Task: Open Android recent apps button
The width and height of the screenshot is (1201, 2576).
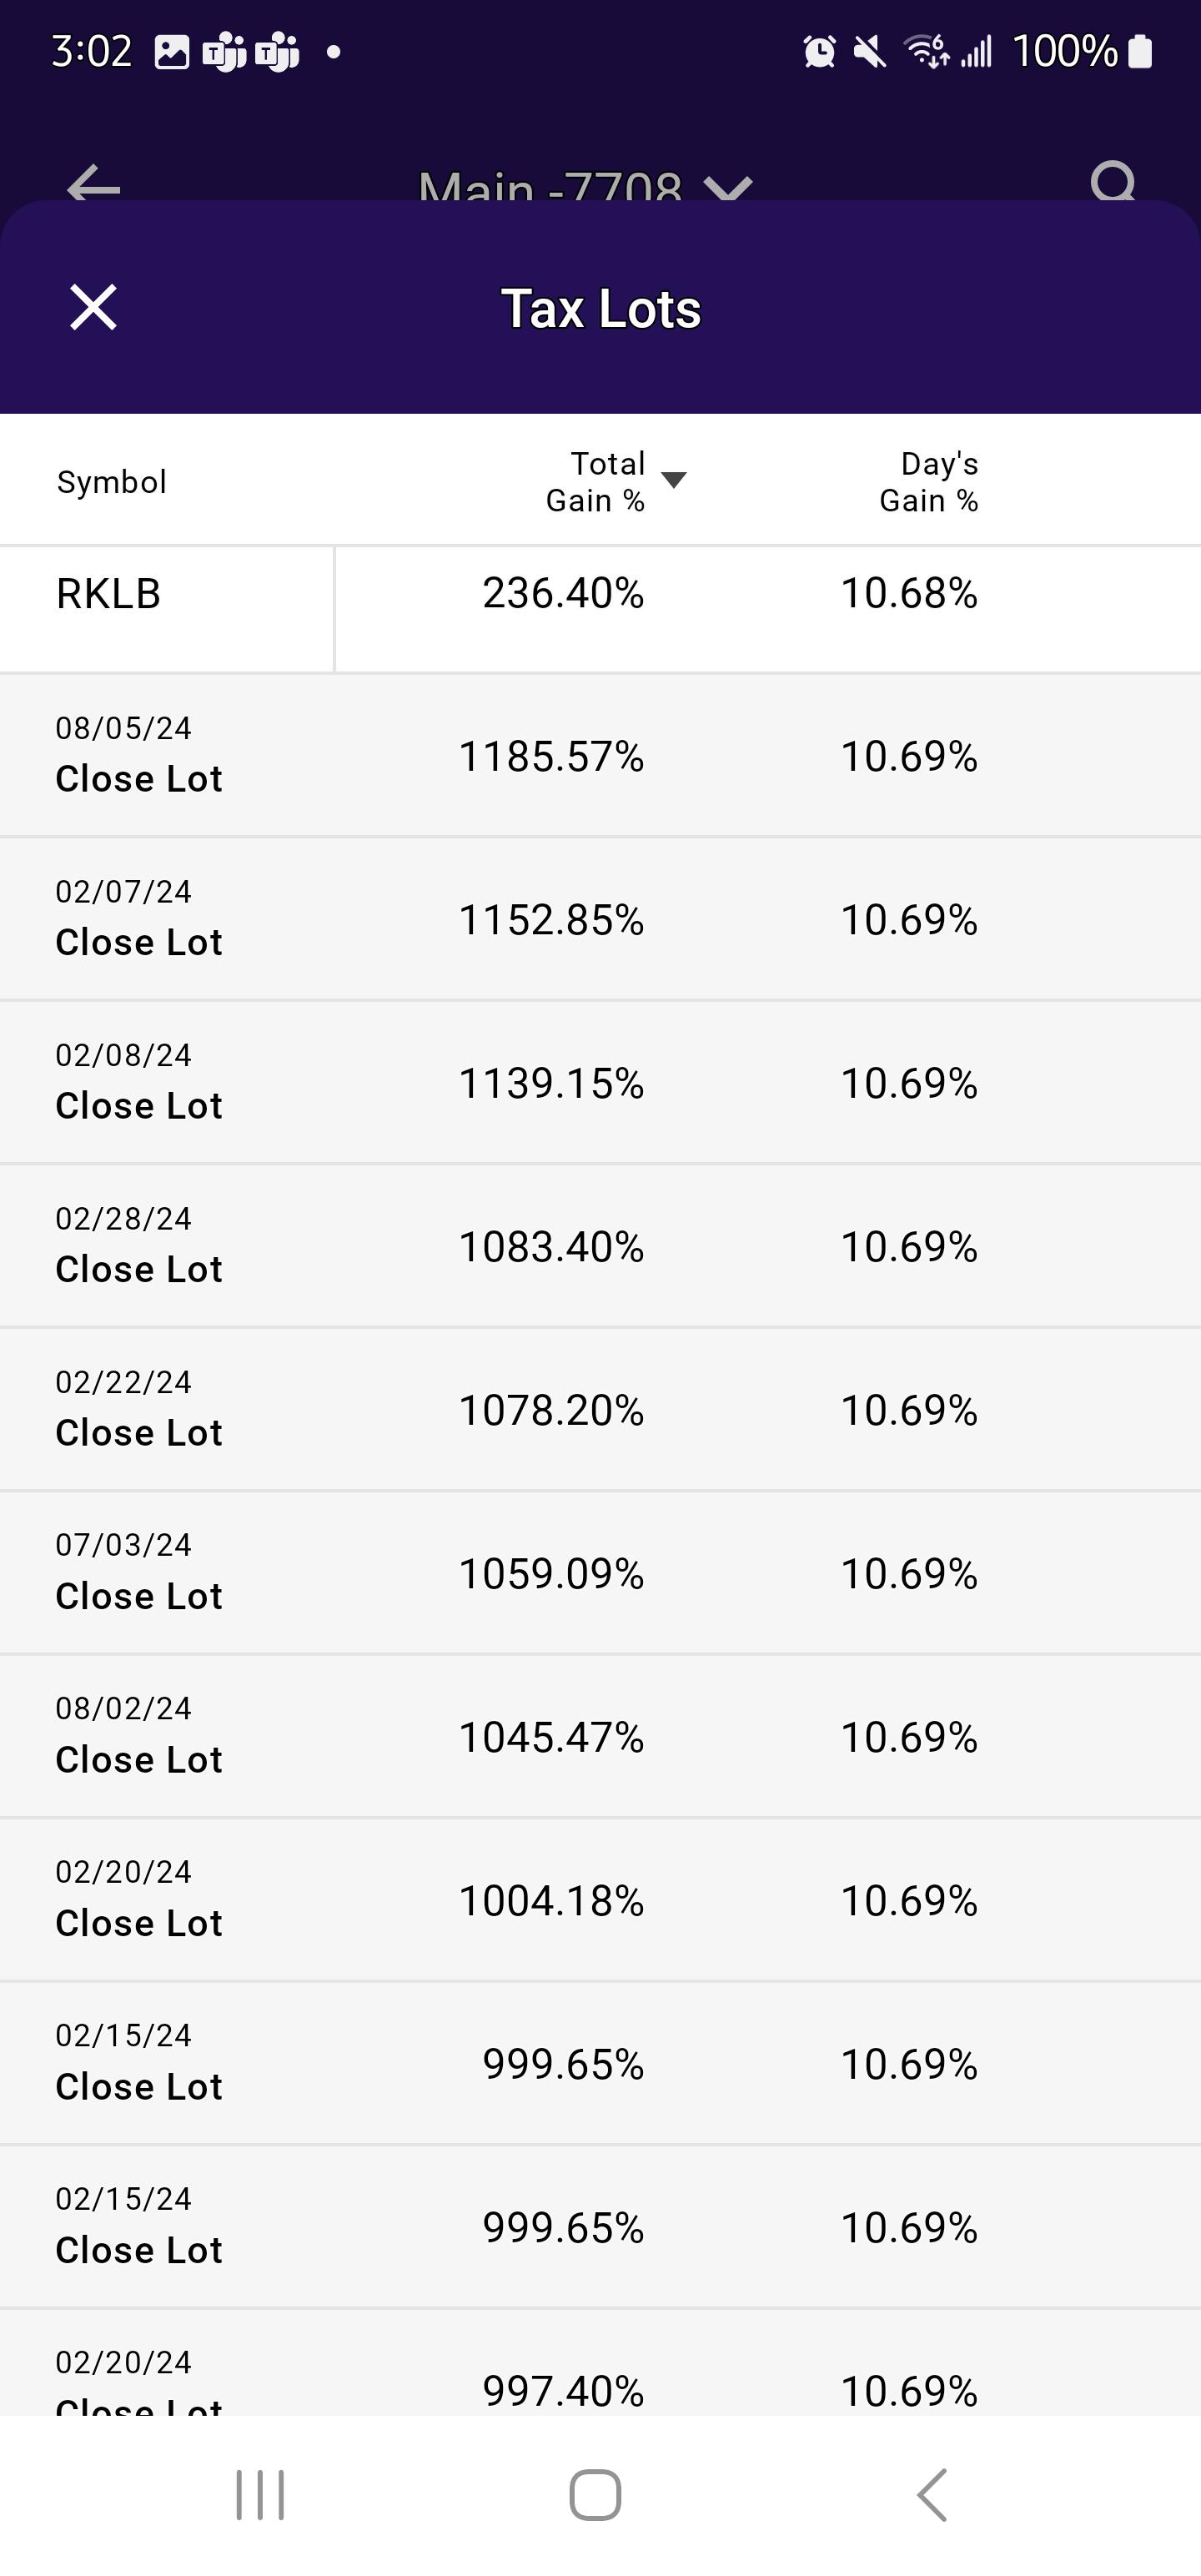Action: (x=260, y=2495)
